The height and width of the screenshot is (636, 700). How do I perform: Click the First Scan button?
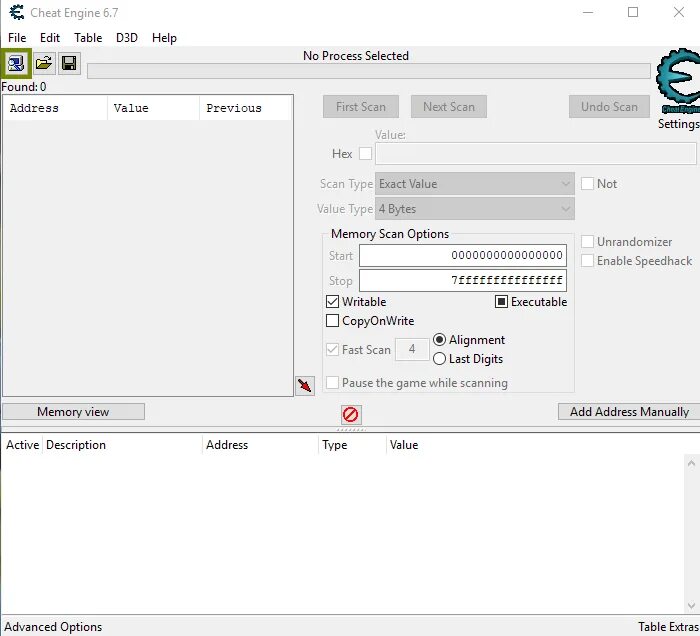[x=361, y=107]
